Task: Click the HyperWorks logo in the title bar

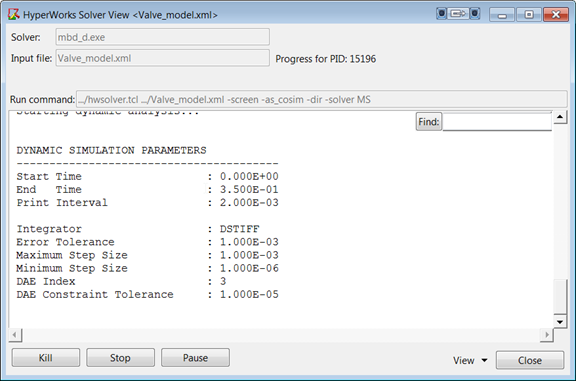Action: point(14,14)
